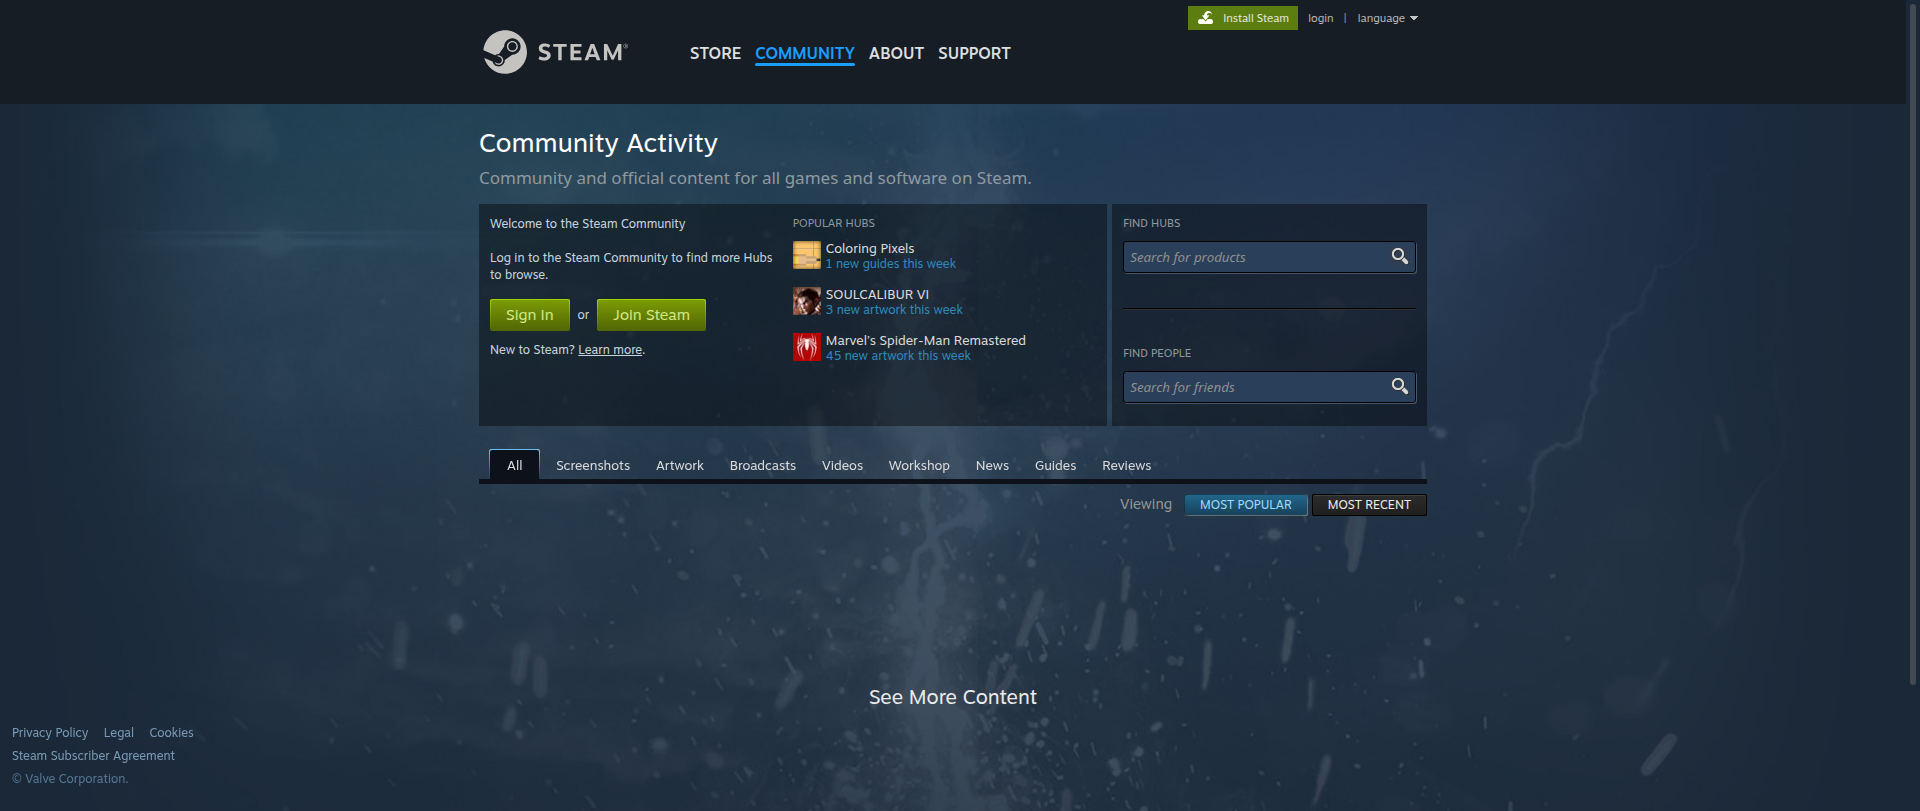Select the All content tab
The height and width of the screenshot is (811, 1920).
pos(514,465)
